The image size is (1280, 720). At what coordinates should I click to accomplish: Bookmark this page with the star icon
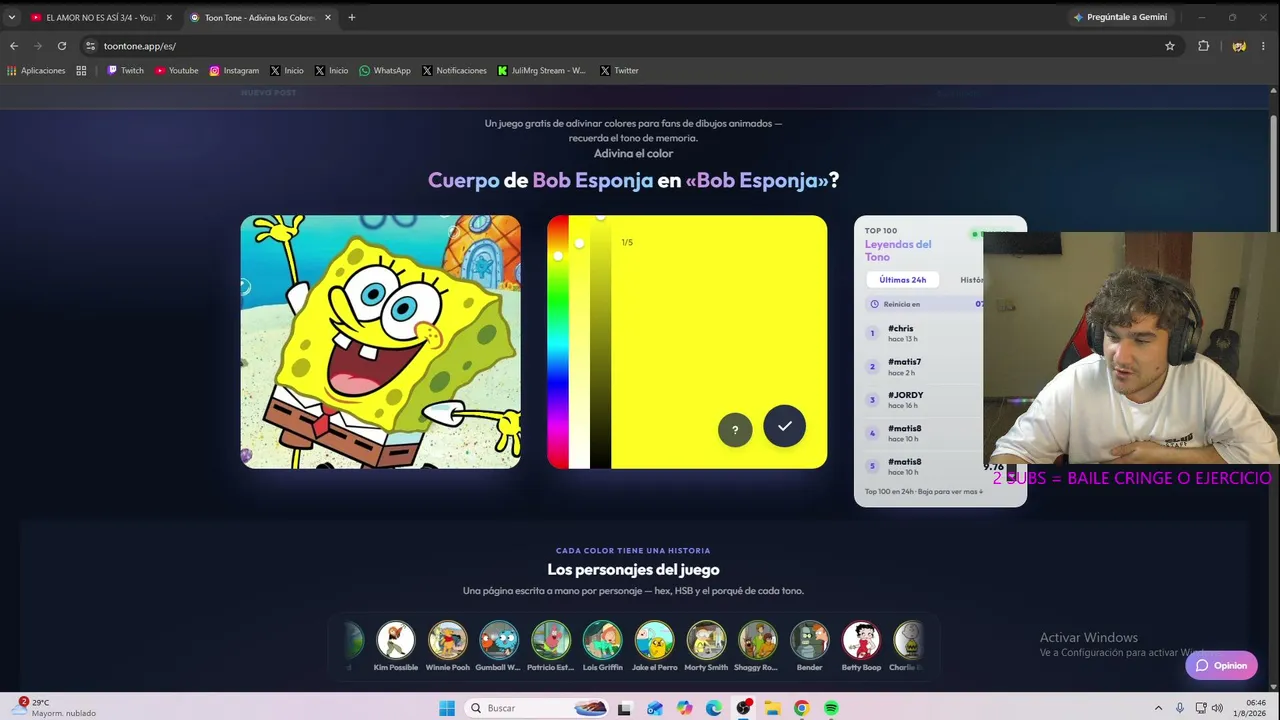(1170, 46)
